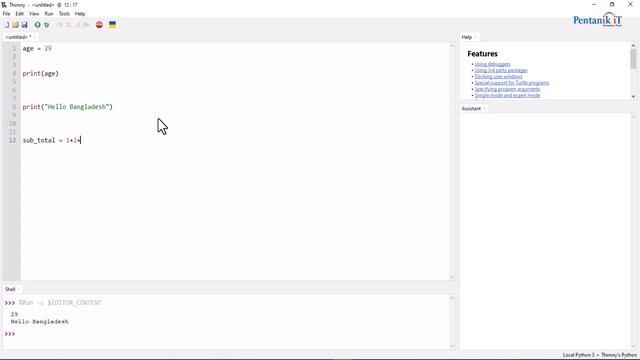Viewport: 640px width, 360px height.
Task: Click the Ukraine flag support icon
Action: 112,25
